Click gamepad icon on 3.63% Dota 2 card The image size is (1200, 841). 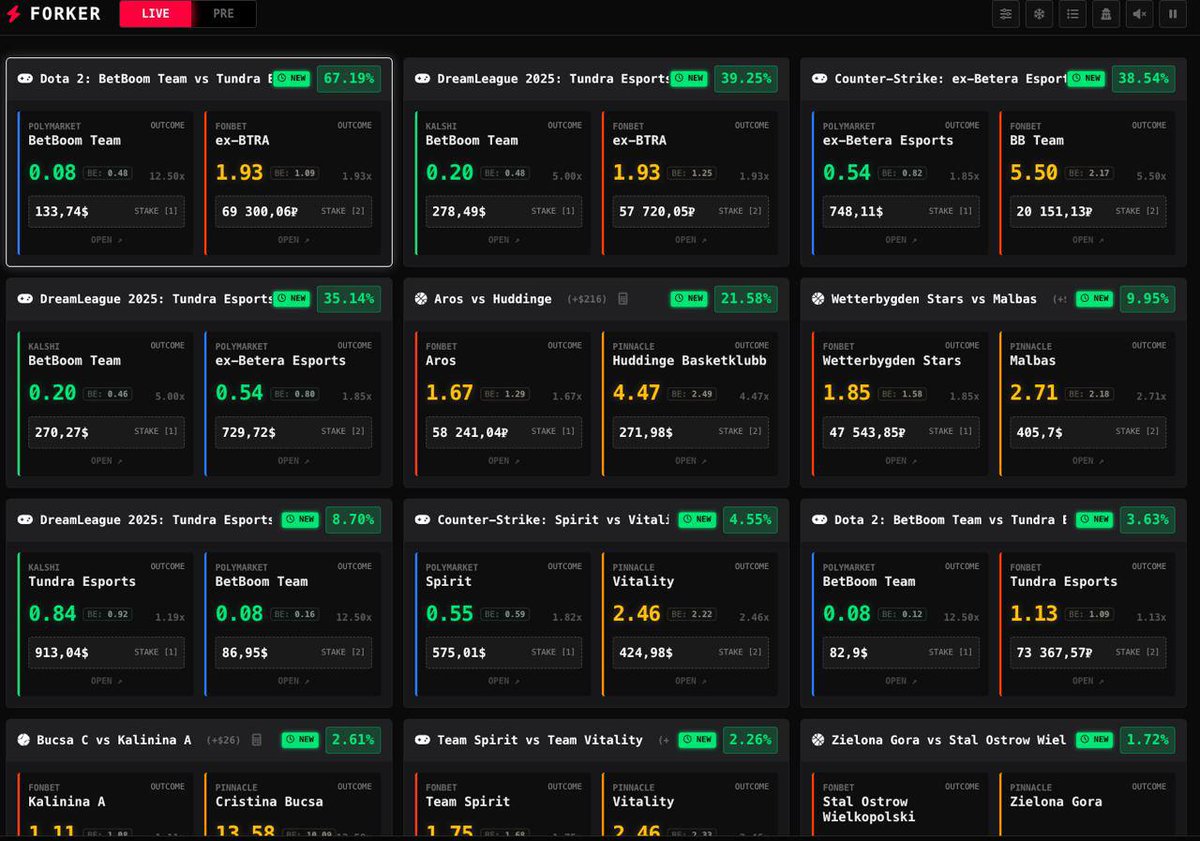pos(820,519)
